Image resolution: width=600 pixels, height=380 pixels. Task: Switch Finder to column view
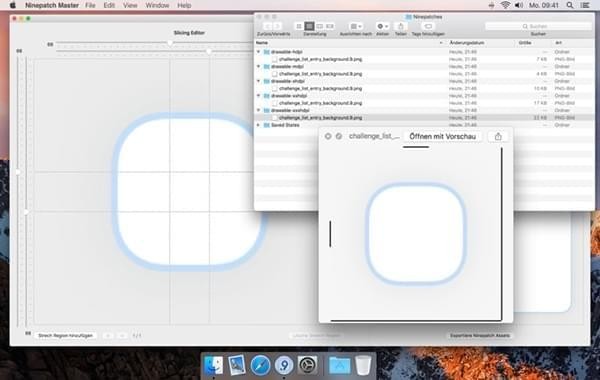click(320, 26)
